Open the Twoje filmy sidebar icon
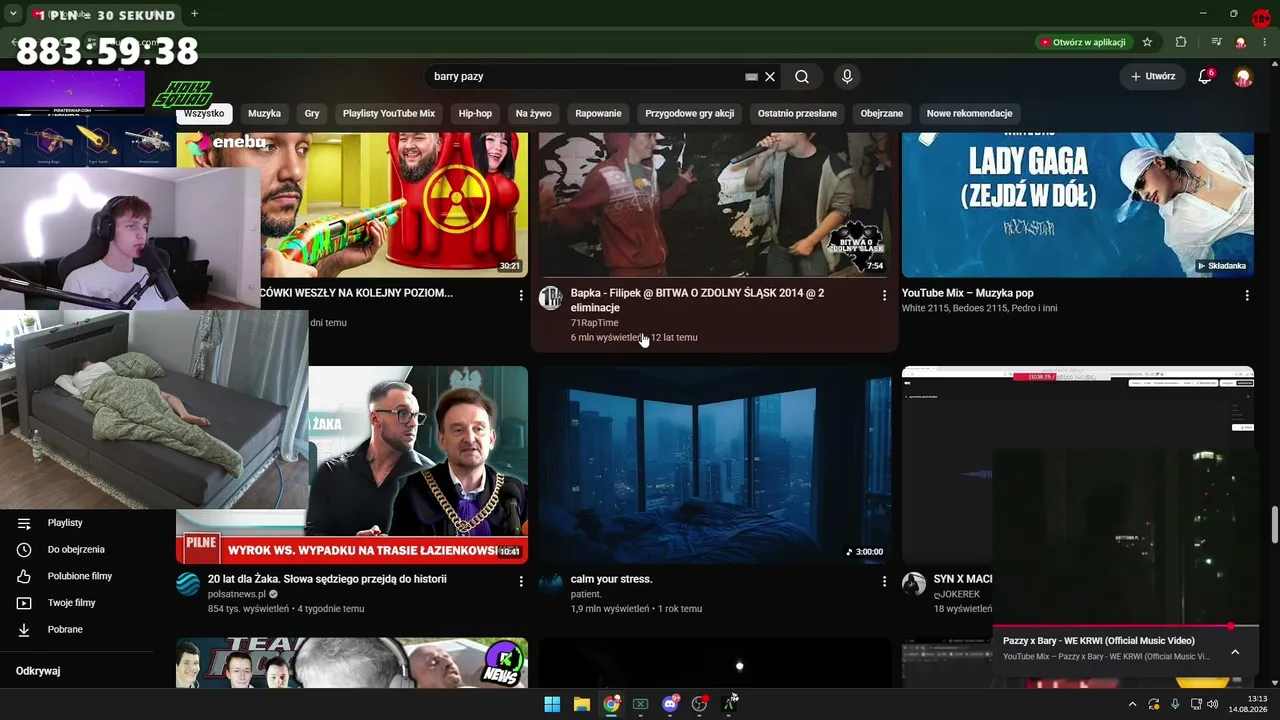This screenshot has height=720, width=1280. [24, 603]
